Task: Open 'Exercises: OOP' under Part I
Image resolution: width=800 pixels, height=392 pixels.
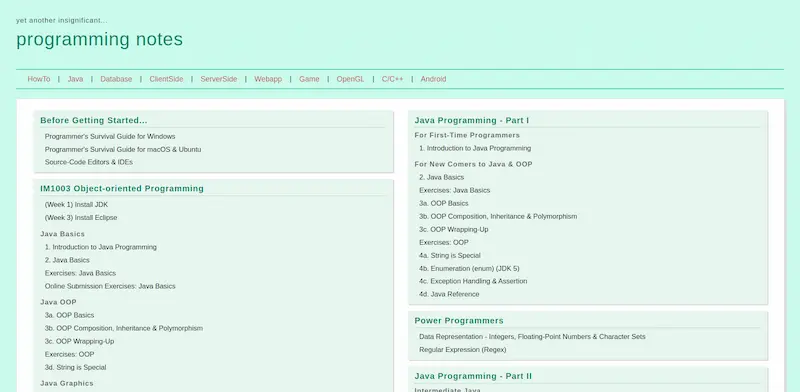Action: [x=444, y=242]
